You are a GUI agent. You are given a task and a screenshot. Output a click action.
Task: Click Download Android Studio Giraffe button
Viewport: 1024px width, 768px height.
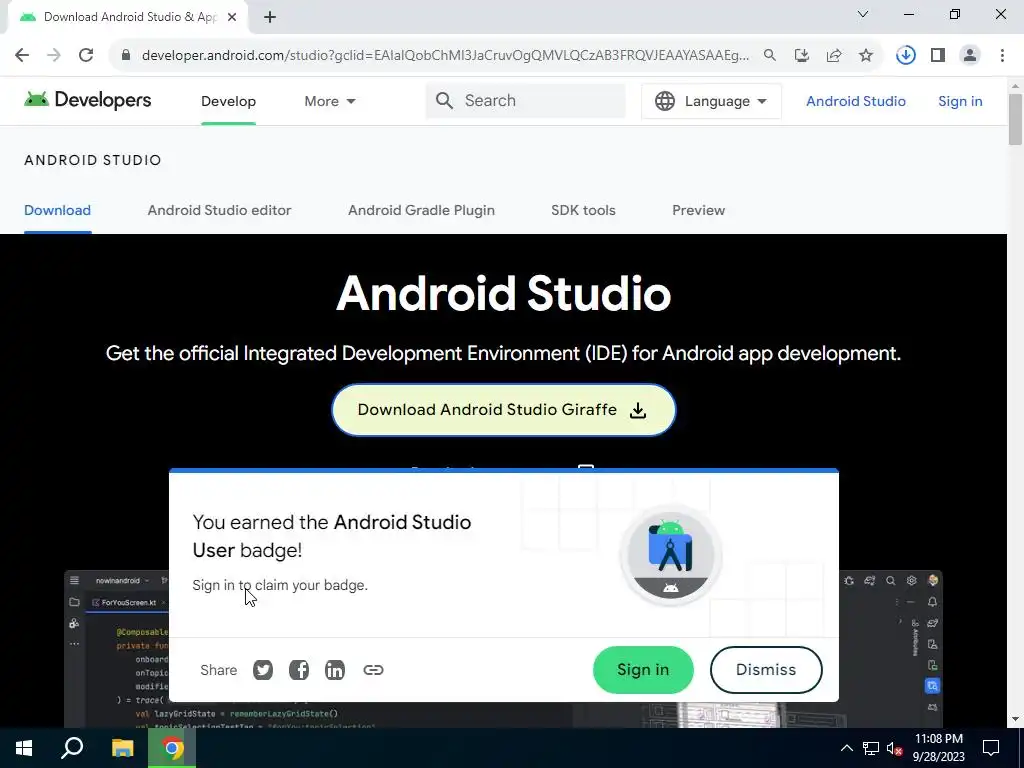(504, 409)
